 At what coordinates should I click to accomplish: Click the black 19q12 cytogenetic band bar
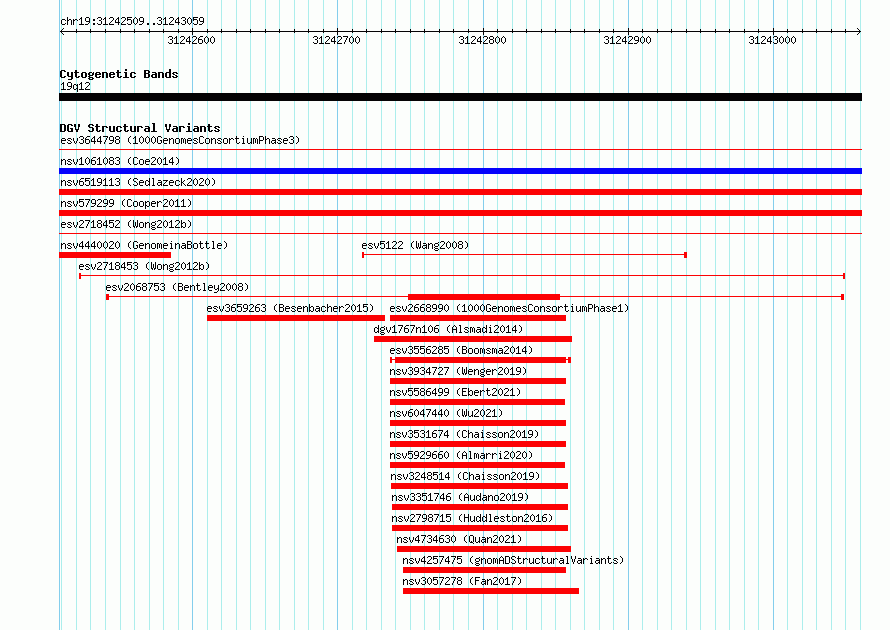click(460, 97)
